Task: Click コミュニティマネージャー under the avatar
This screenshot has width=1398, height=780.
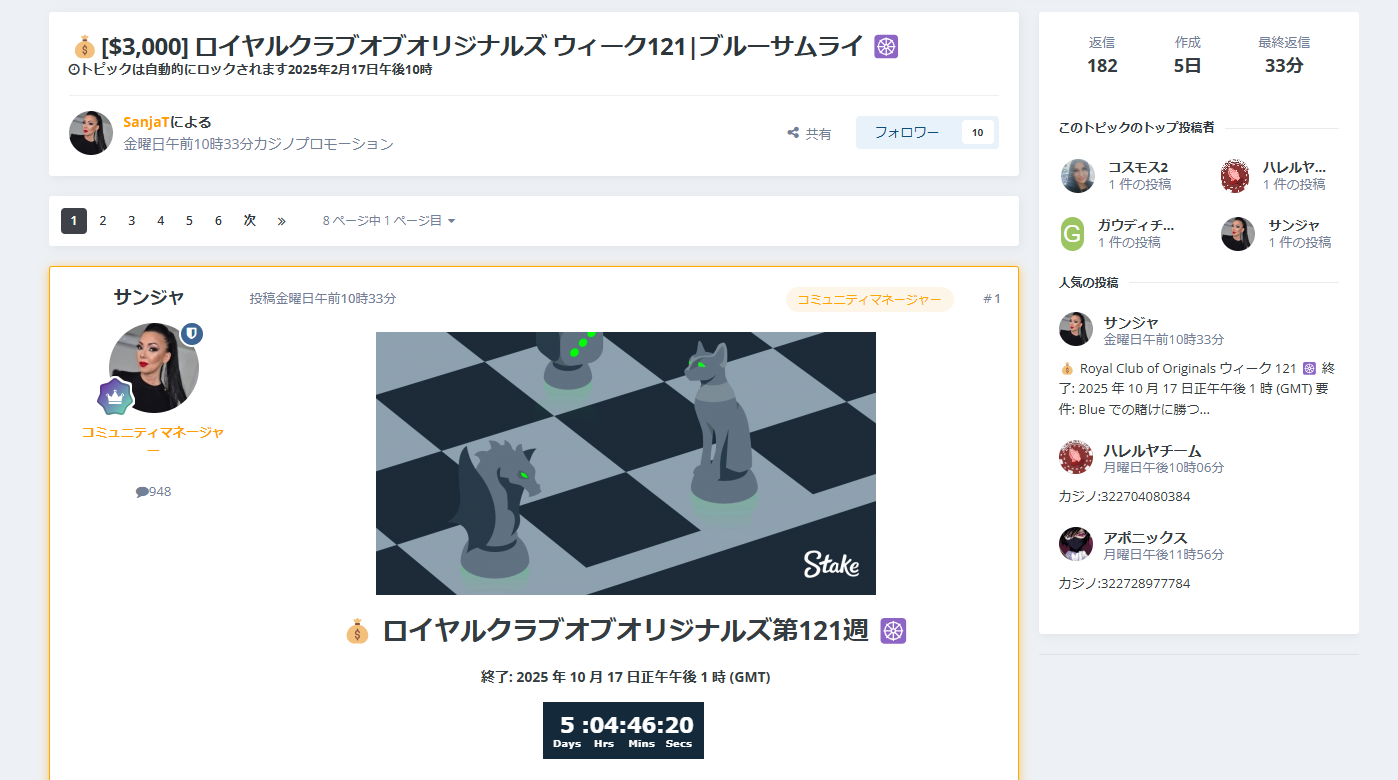Action: [153, 441]
